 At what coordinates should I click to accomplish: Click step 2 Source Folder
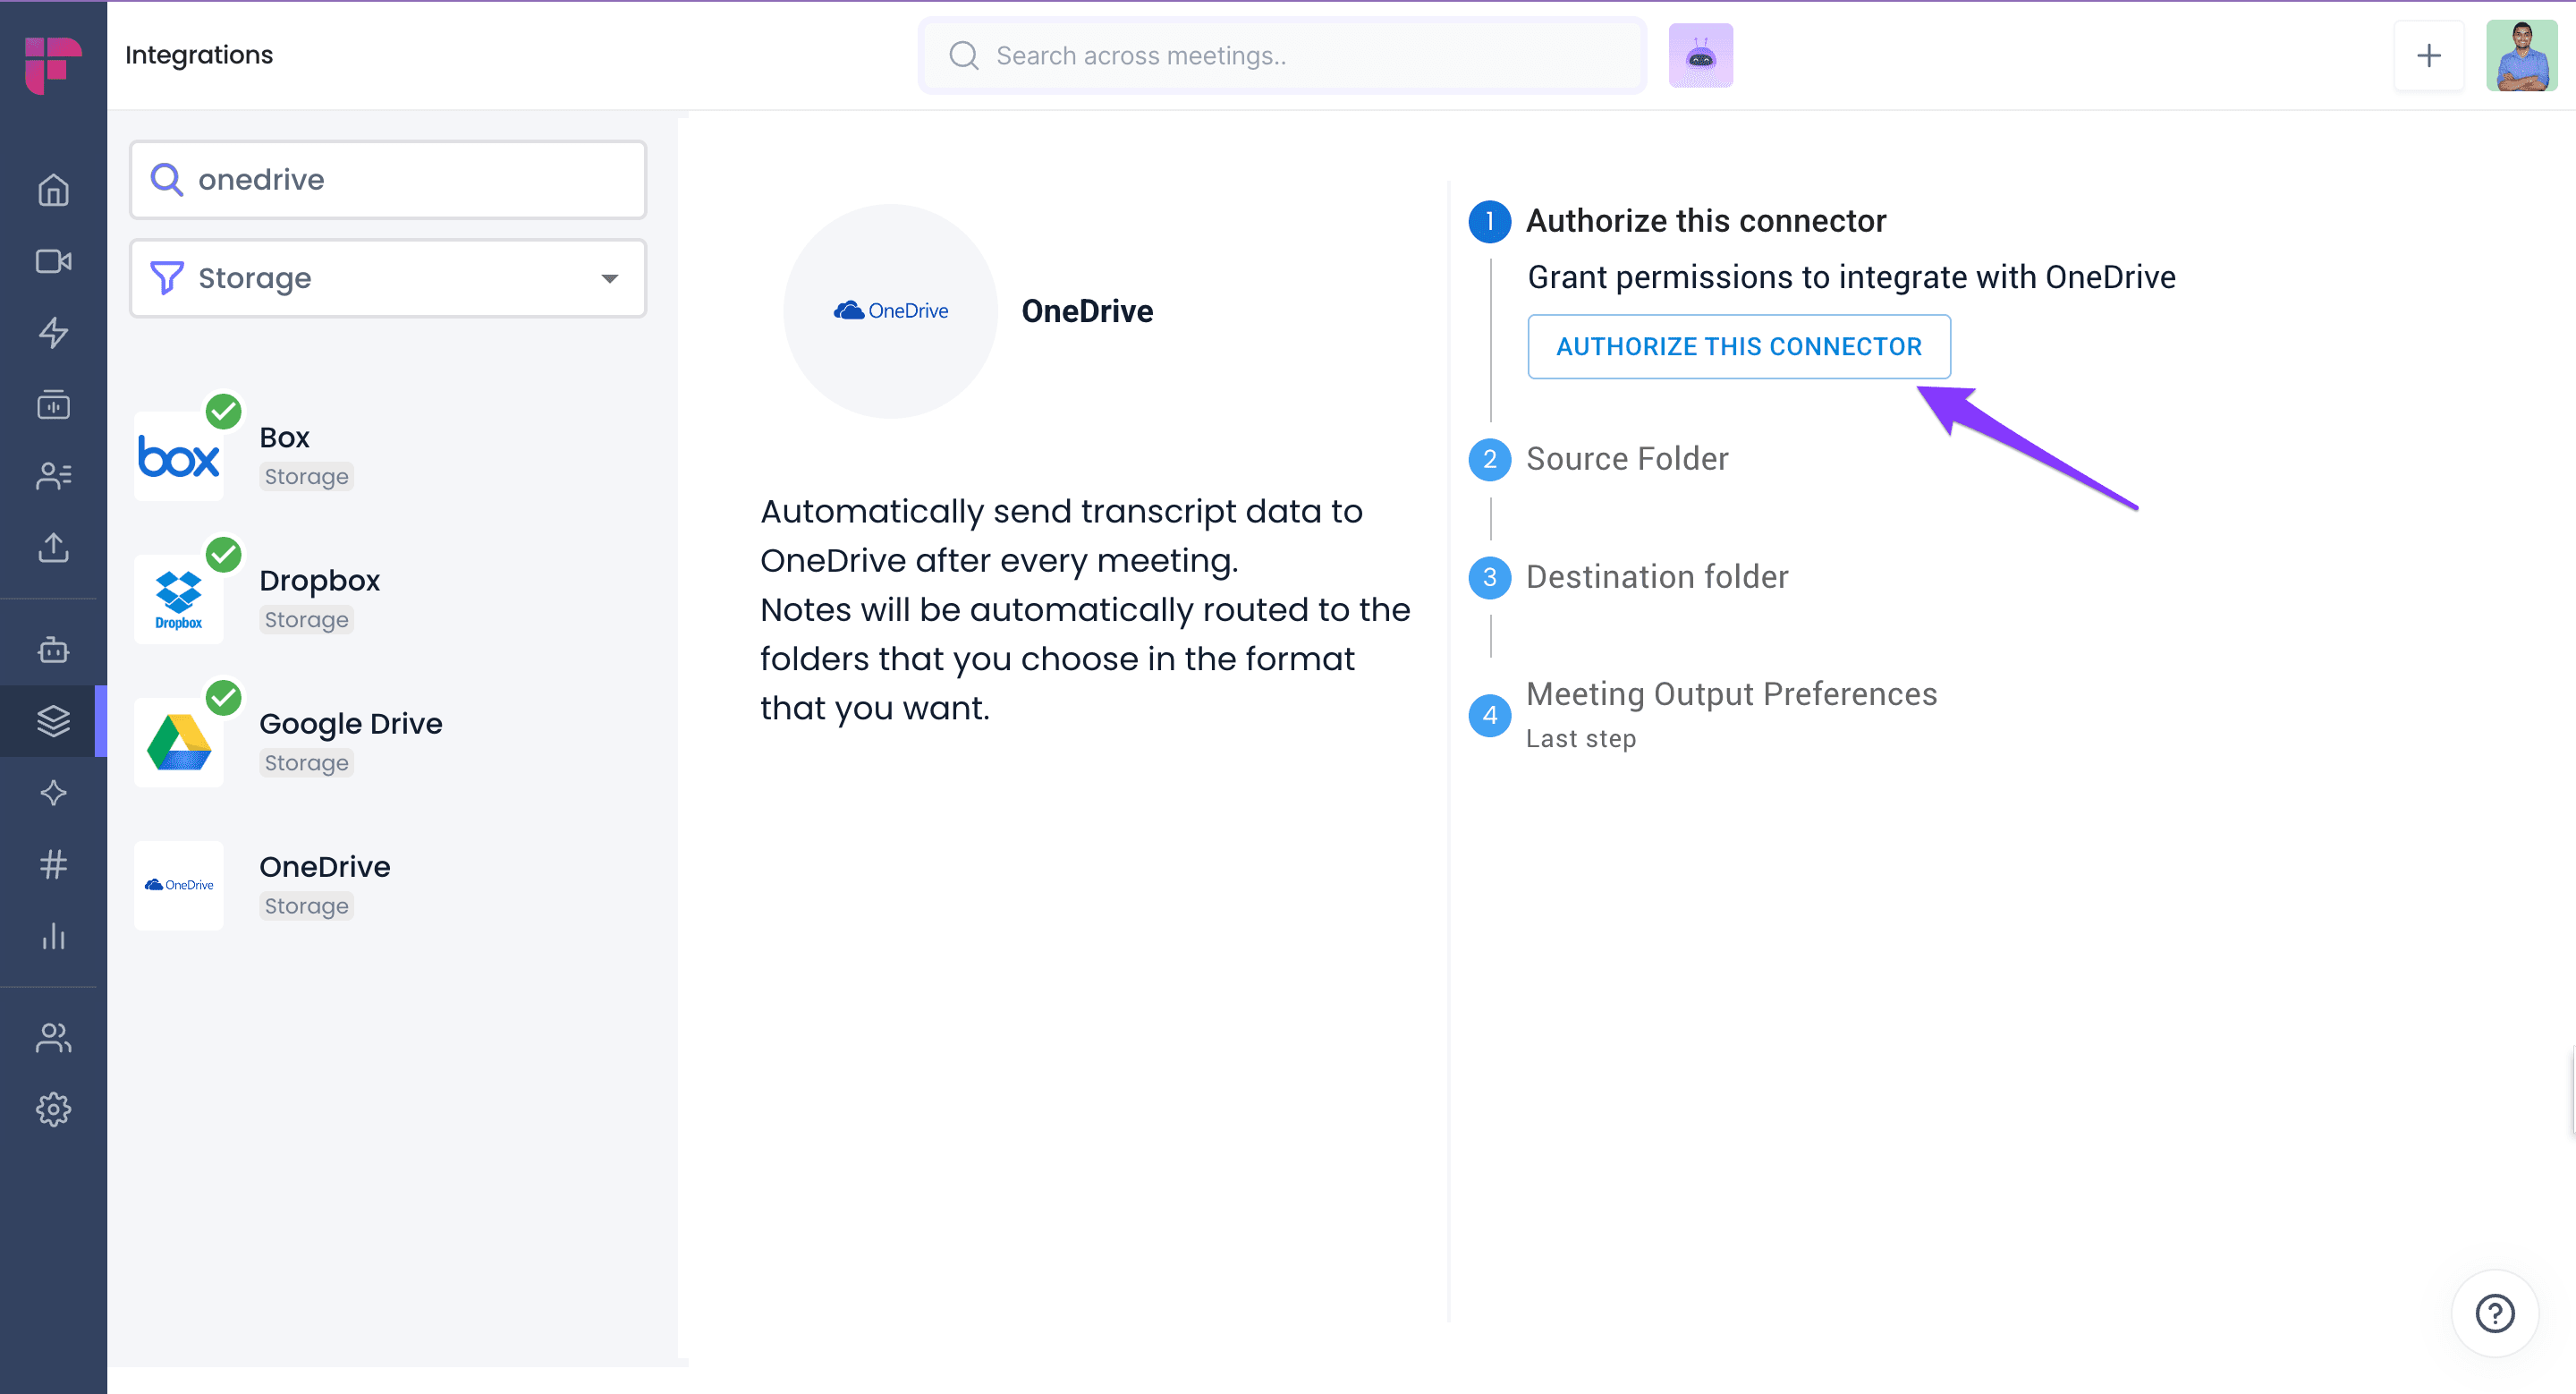1627,459
